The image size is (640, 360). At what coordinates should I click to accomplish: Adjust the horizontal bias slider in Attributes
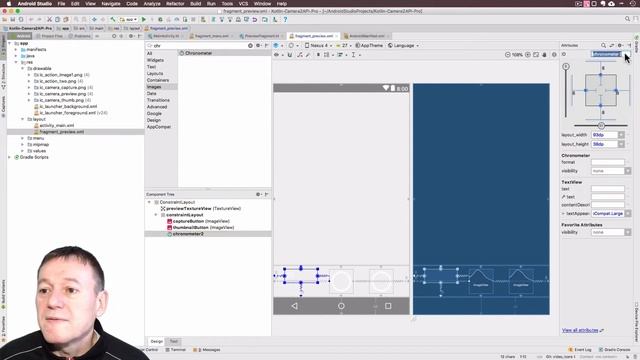coord(601,126)
